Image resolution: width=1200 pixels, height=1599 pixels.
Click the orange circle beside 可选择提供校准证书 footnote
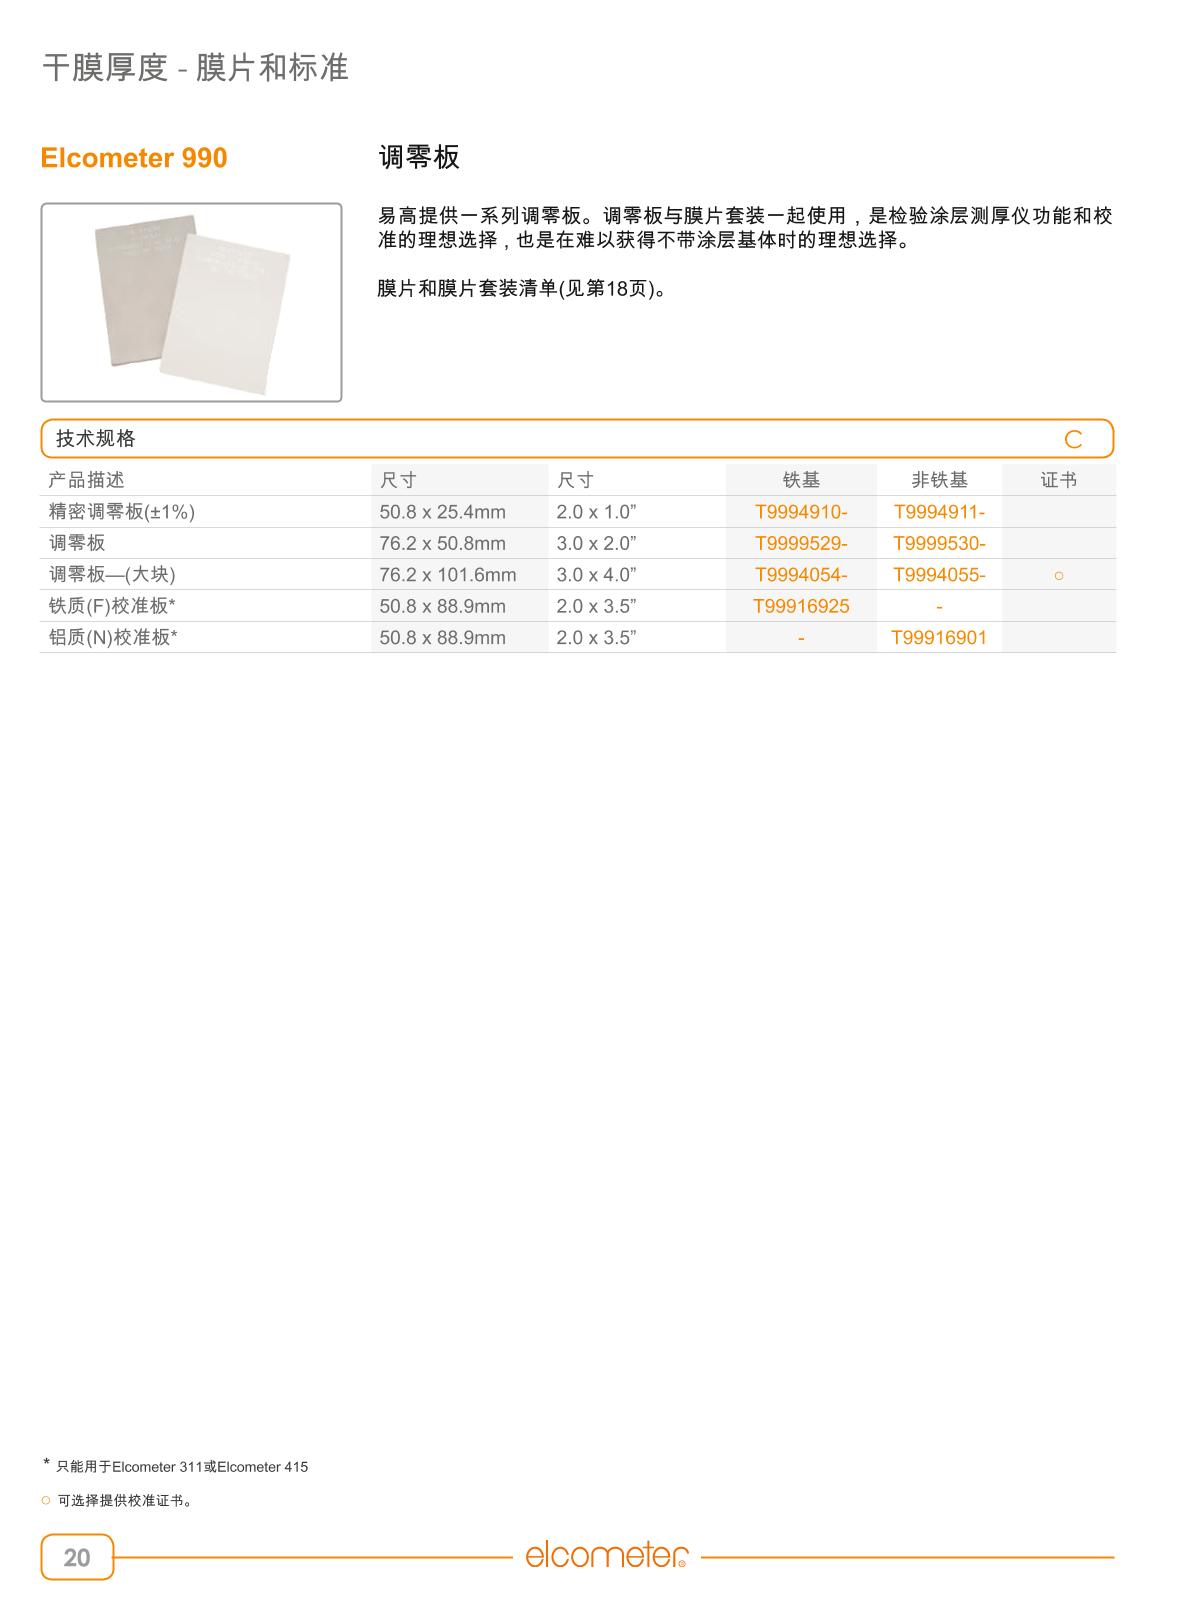pyautogui.click(x=45, y=1500)
